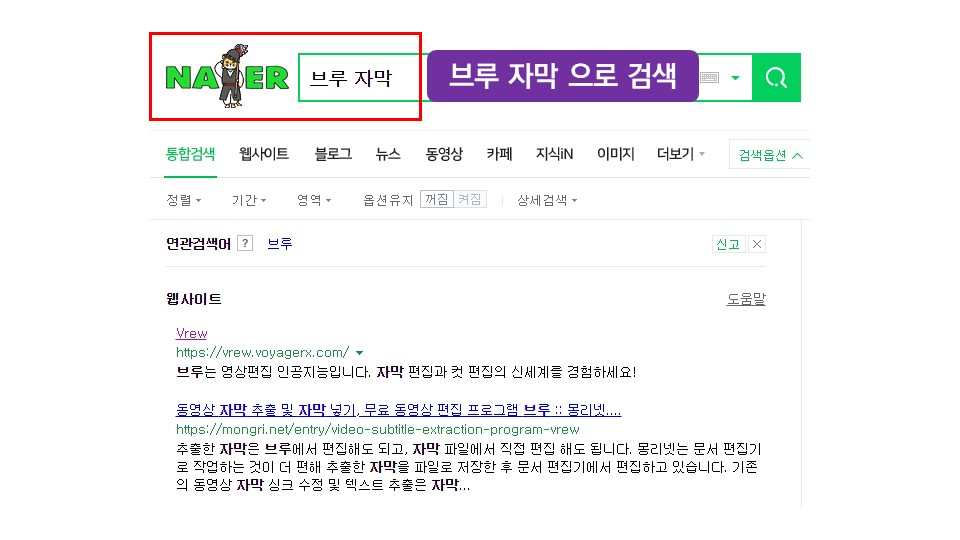Click the 연관검색어 help question mark icon
This screenshot has height=540, width=960.
click(245, 243)
